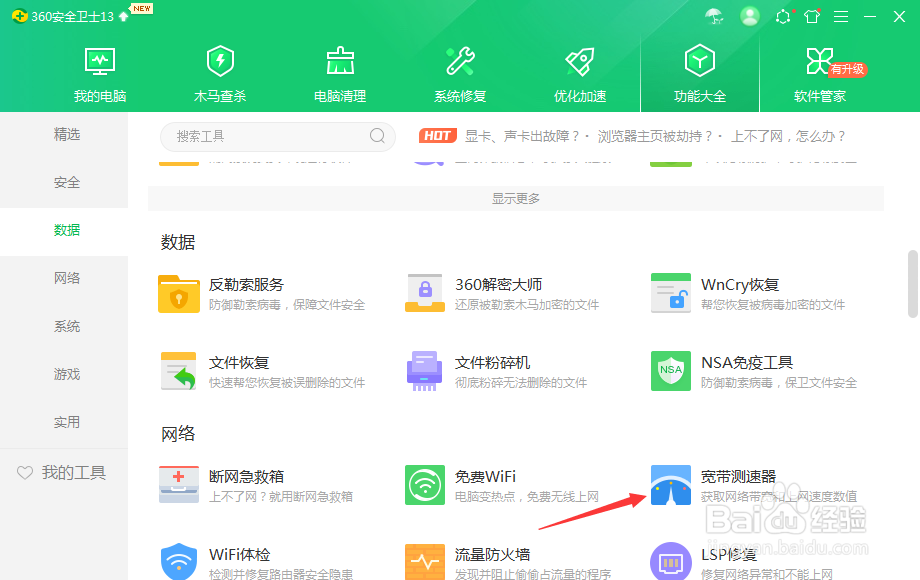Open the NSA免疫工具 icon
The image size is (920, 580).
[x=671, y=371]
